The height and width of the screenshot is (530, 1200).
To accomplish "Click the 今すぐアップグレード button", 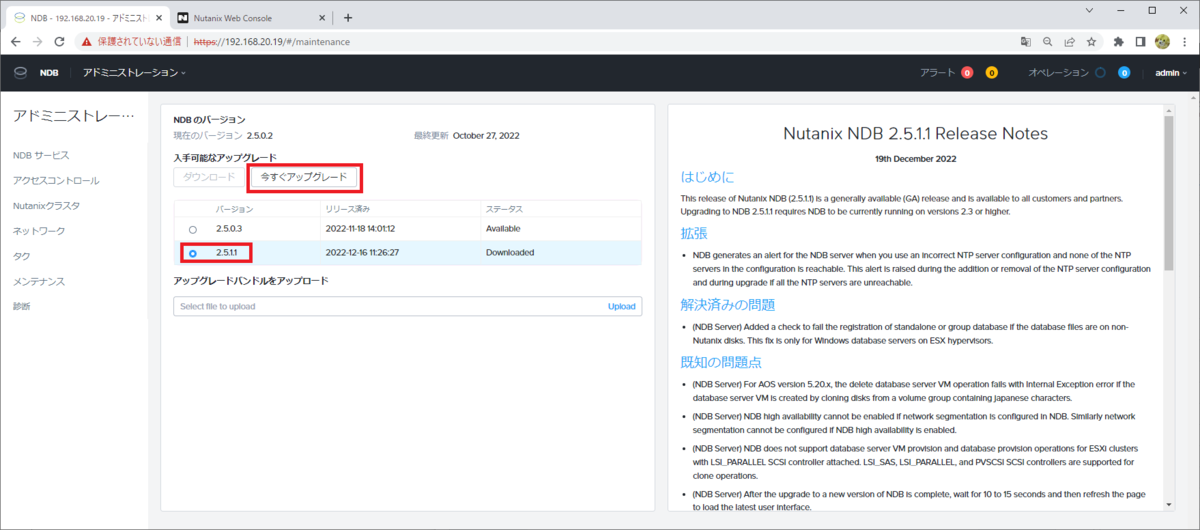I will [303, 177].
